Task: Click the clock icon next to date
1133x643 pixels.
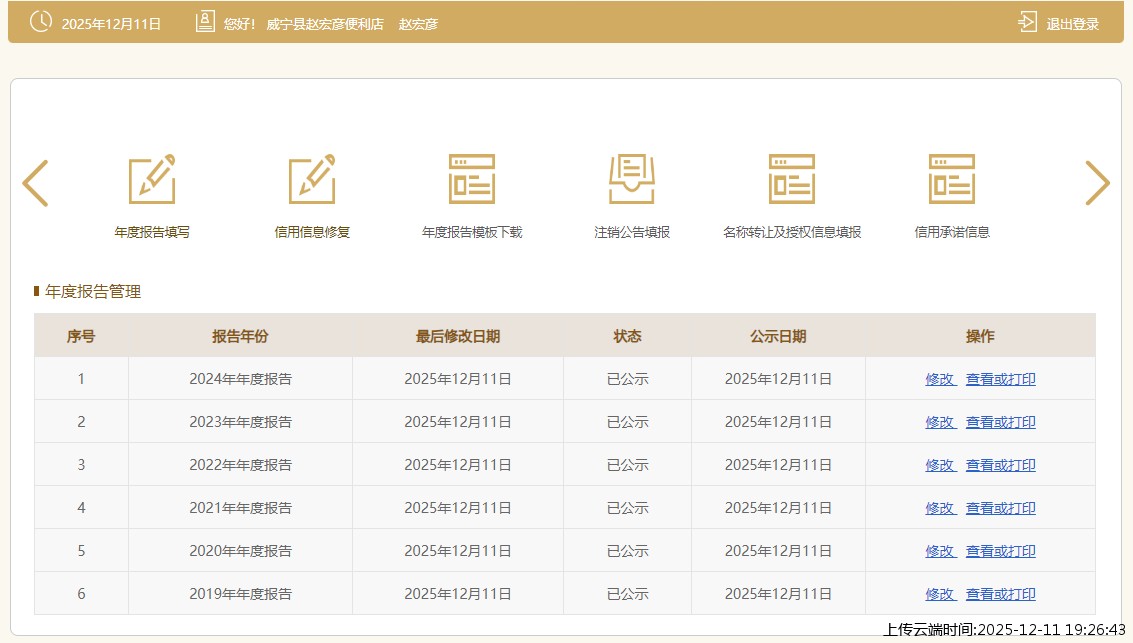Action: coord(41,22)
